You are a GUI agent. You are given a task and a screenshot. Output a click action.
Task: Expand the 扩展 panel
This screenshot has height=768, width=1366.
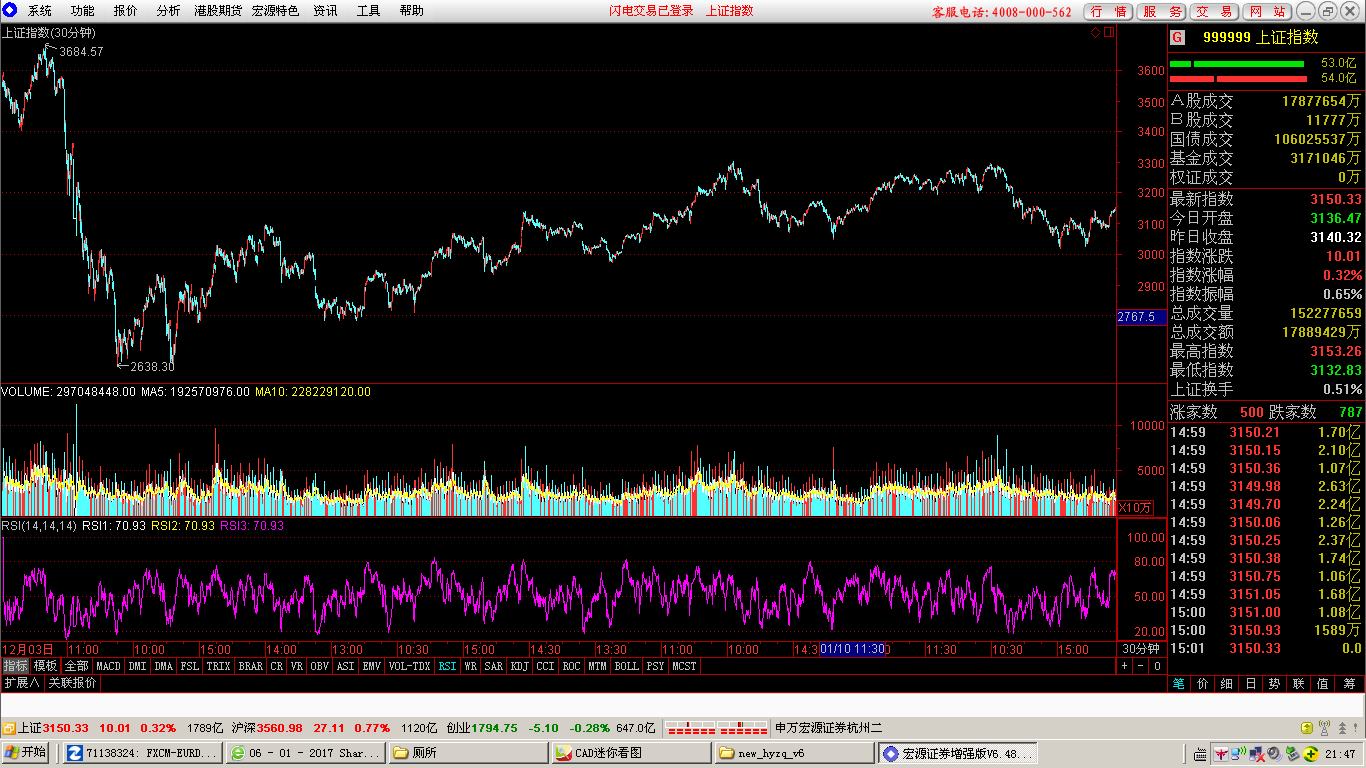coord(21,683)
